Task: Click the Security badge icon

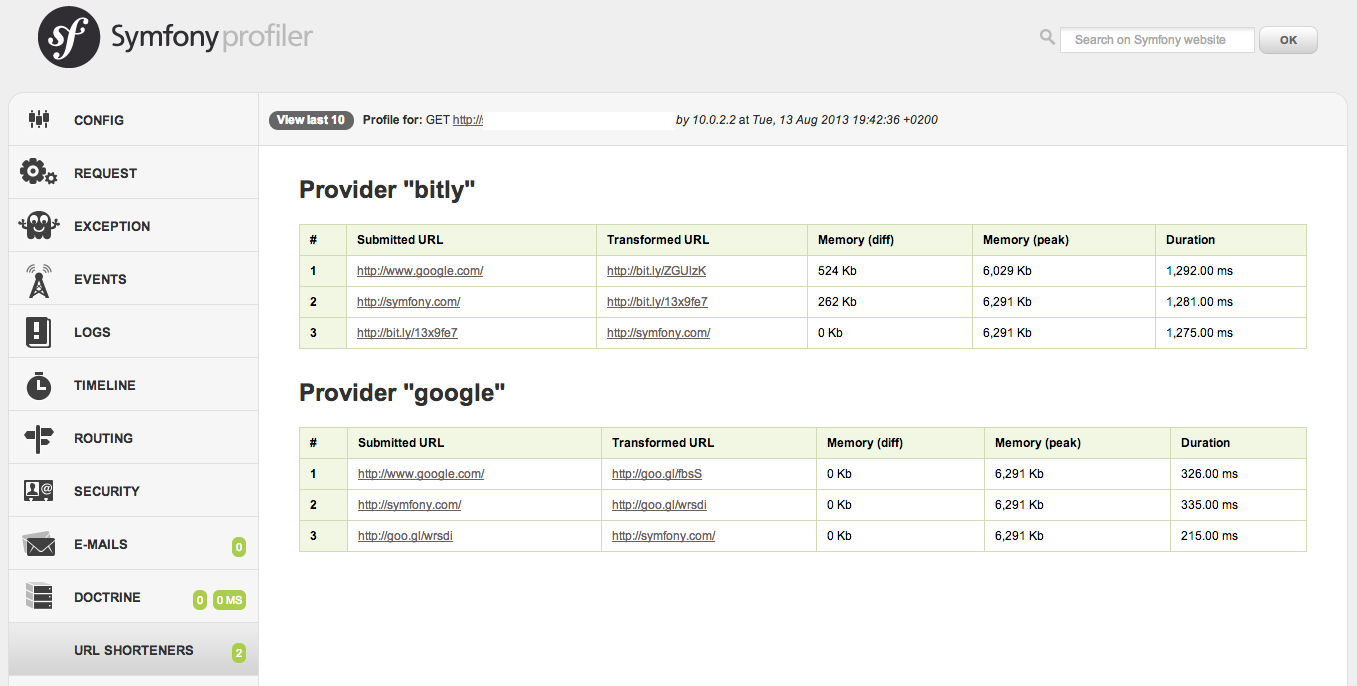Action: (39, 491)
